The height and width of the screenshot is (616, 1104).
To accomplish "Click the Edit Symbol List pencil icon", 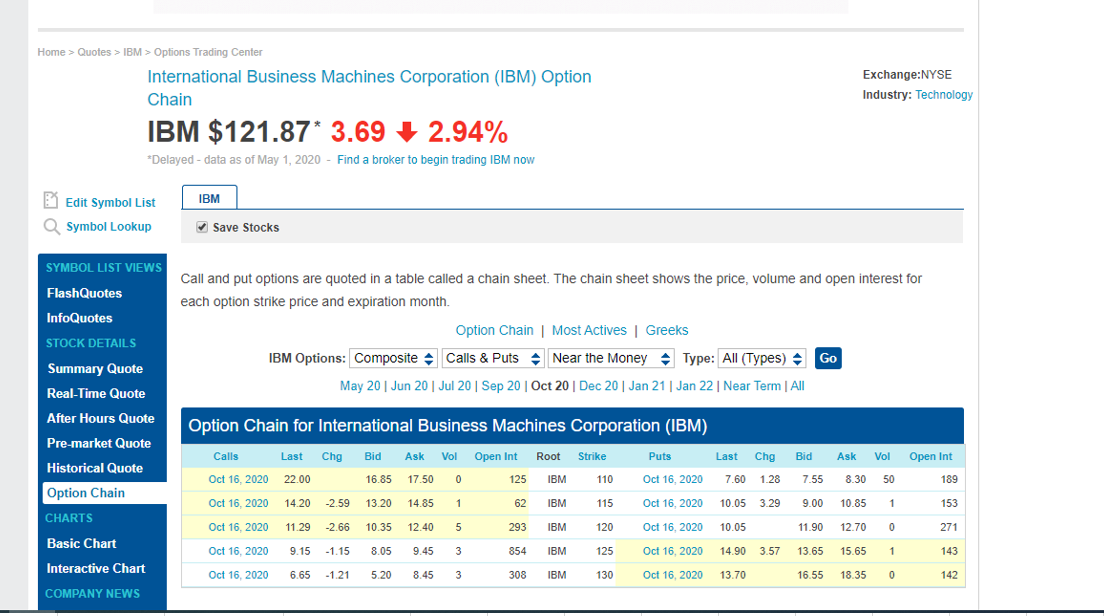I will coord(51,202).
